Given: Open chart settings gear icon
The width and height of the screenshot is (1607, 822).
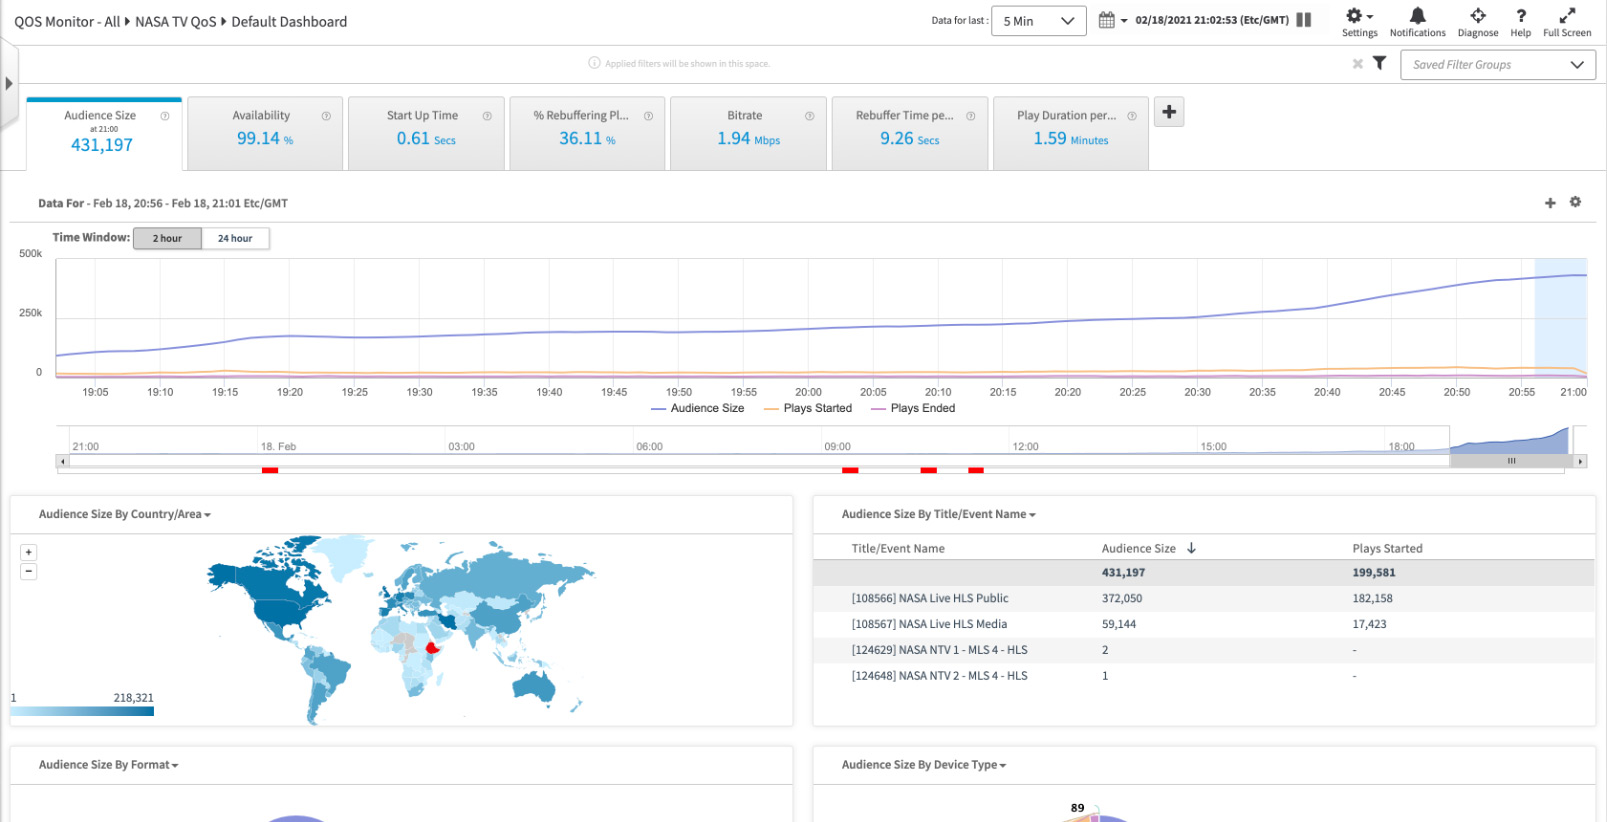Looking at the screenshot, I should (x=1575, y=202).
